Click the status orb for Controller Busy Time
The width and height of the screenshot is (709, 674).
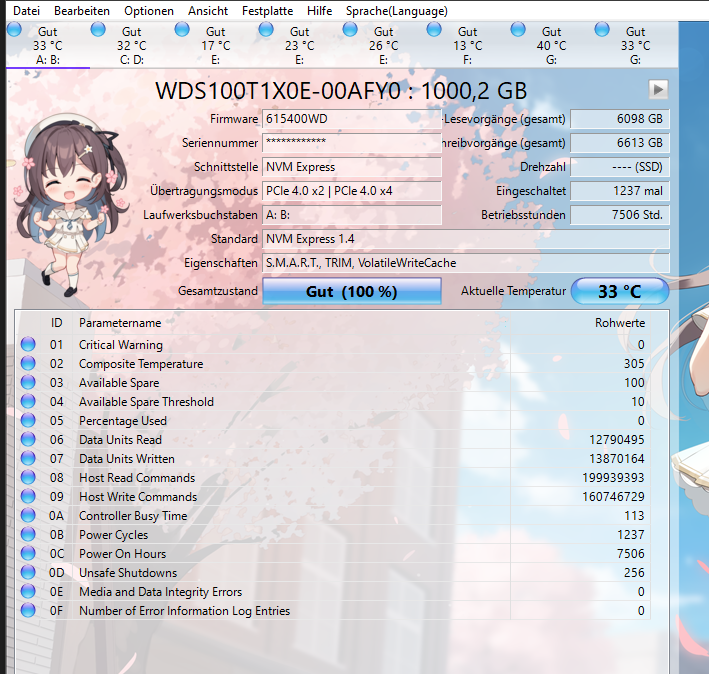pos(28,515)
